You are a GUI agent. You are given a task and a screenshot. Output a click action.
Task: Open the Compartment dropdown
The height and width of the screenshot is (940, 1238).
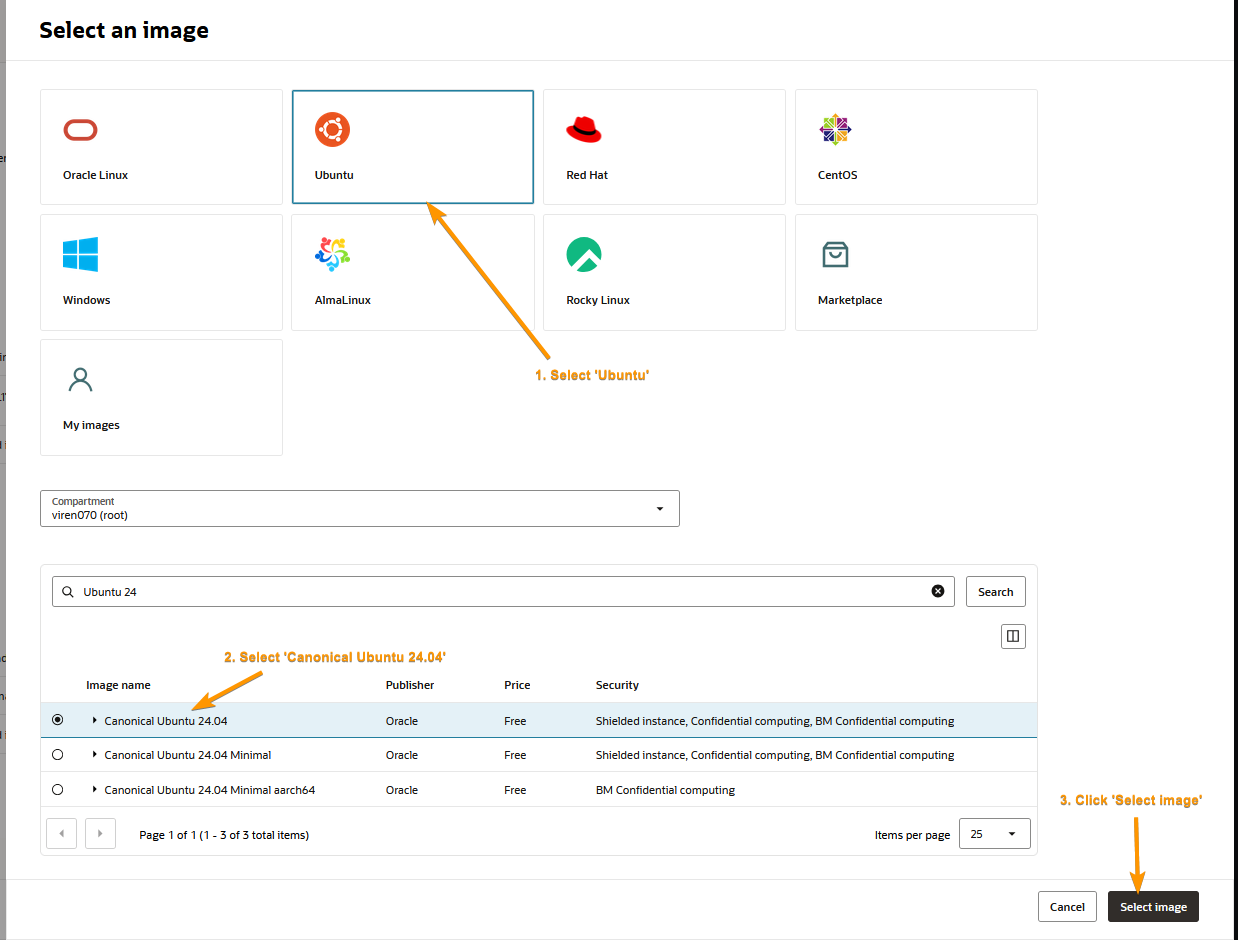coord(360,508)
